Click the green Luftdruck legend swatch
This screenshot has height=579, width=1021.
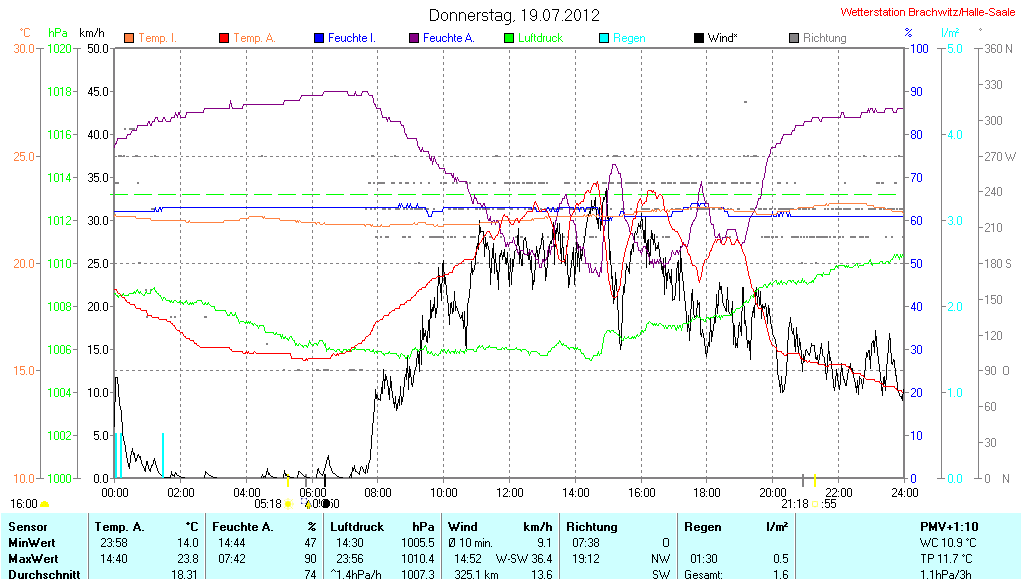(x=509, y=38)
